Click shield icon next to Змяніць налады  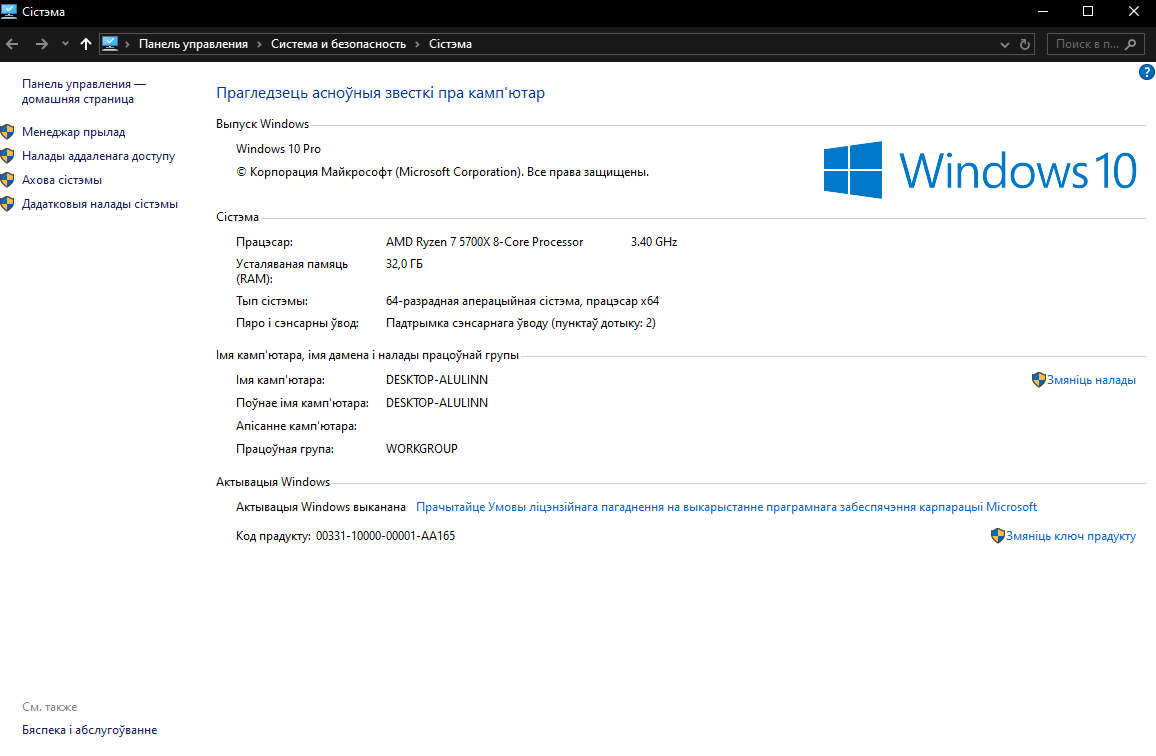1039,380
